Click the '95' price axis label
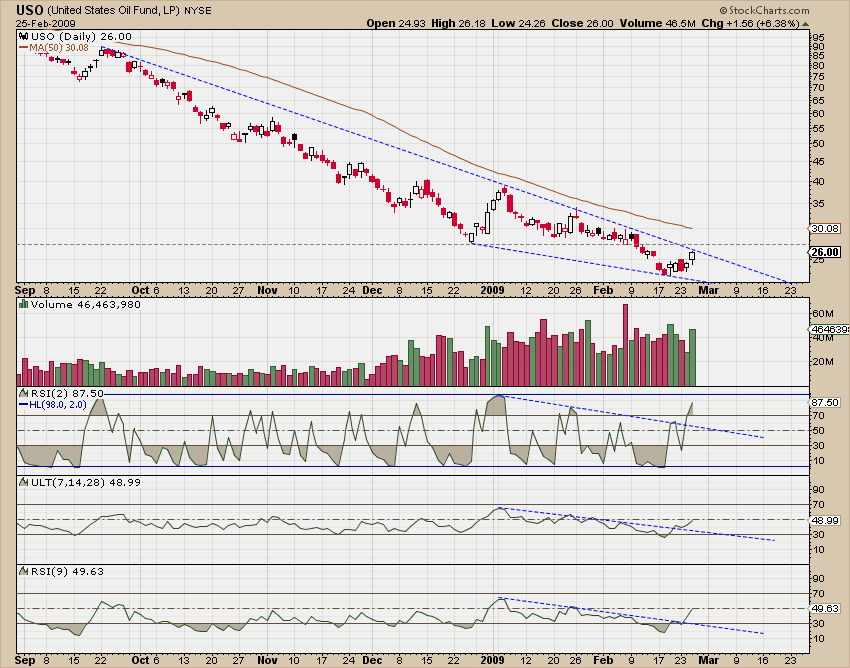Image resolution: width=850 pixels, height=668 pixels. point(818,37)
